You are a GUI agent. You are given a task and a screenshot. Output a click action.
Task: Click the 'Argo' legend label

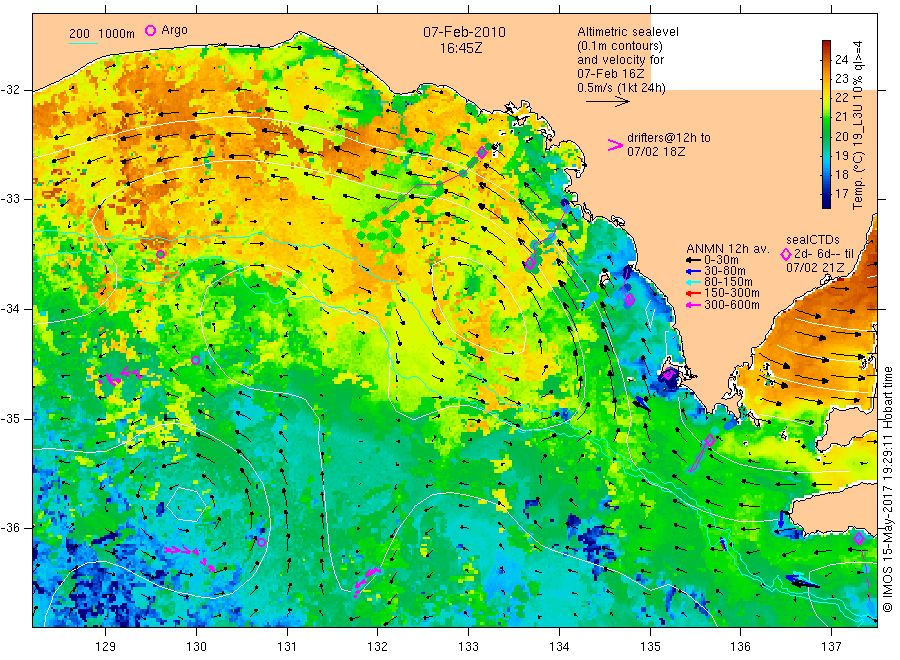(174, 30)
